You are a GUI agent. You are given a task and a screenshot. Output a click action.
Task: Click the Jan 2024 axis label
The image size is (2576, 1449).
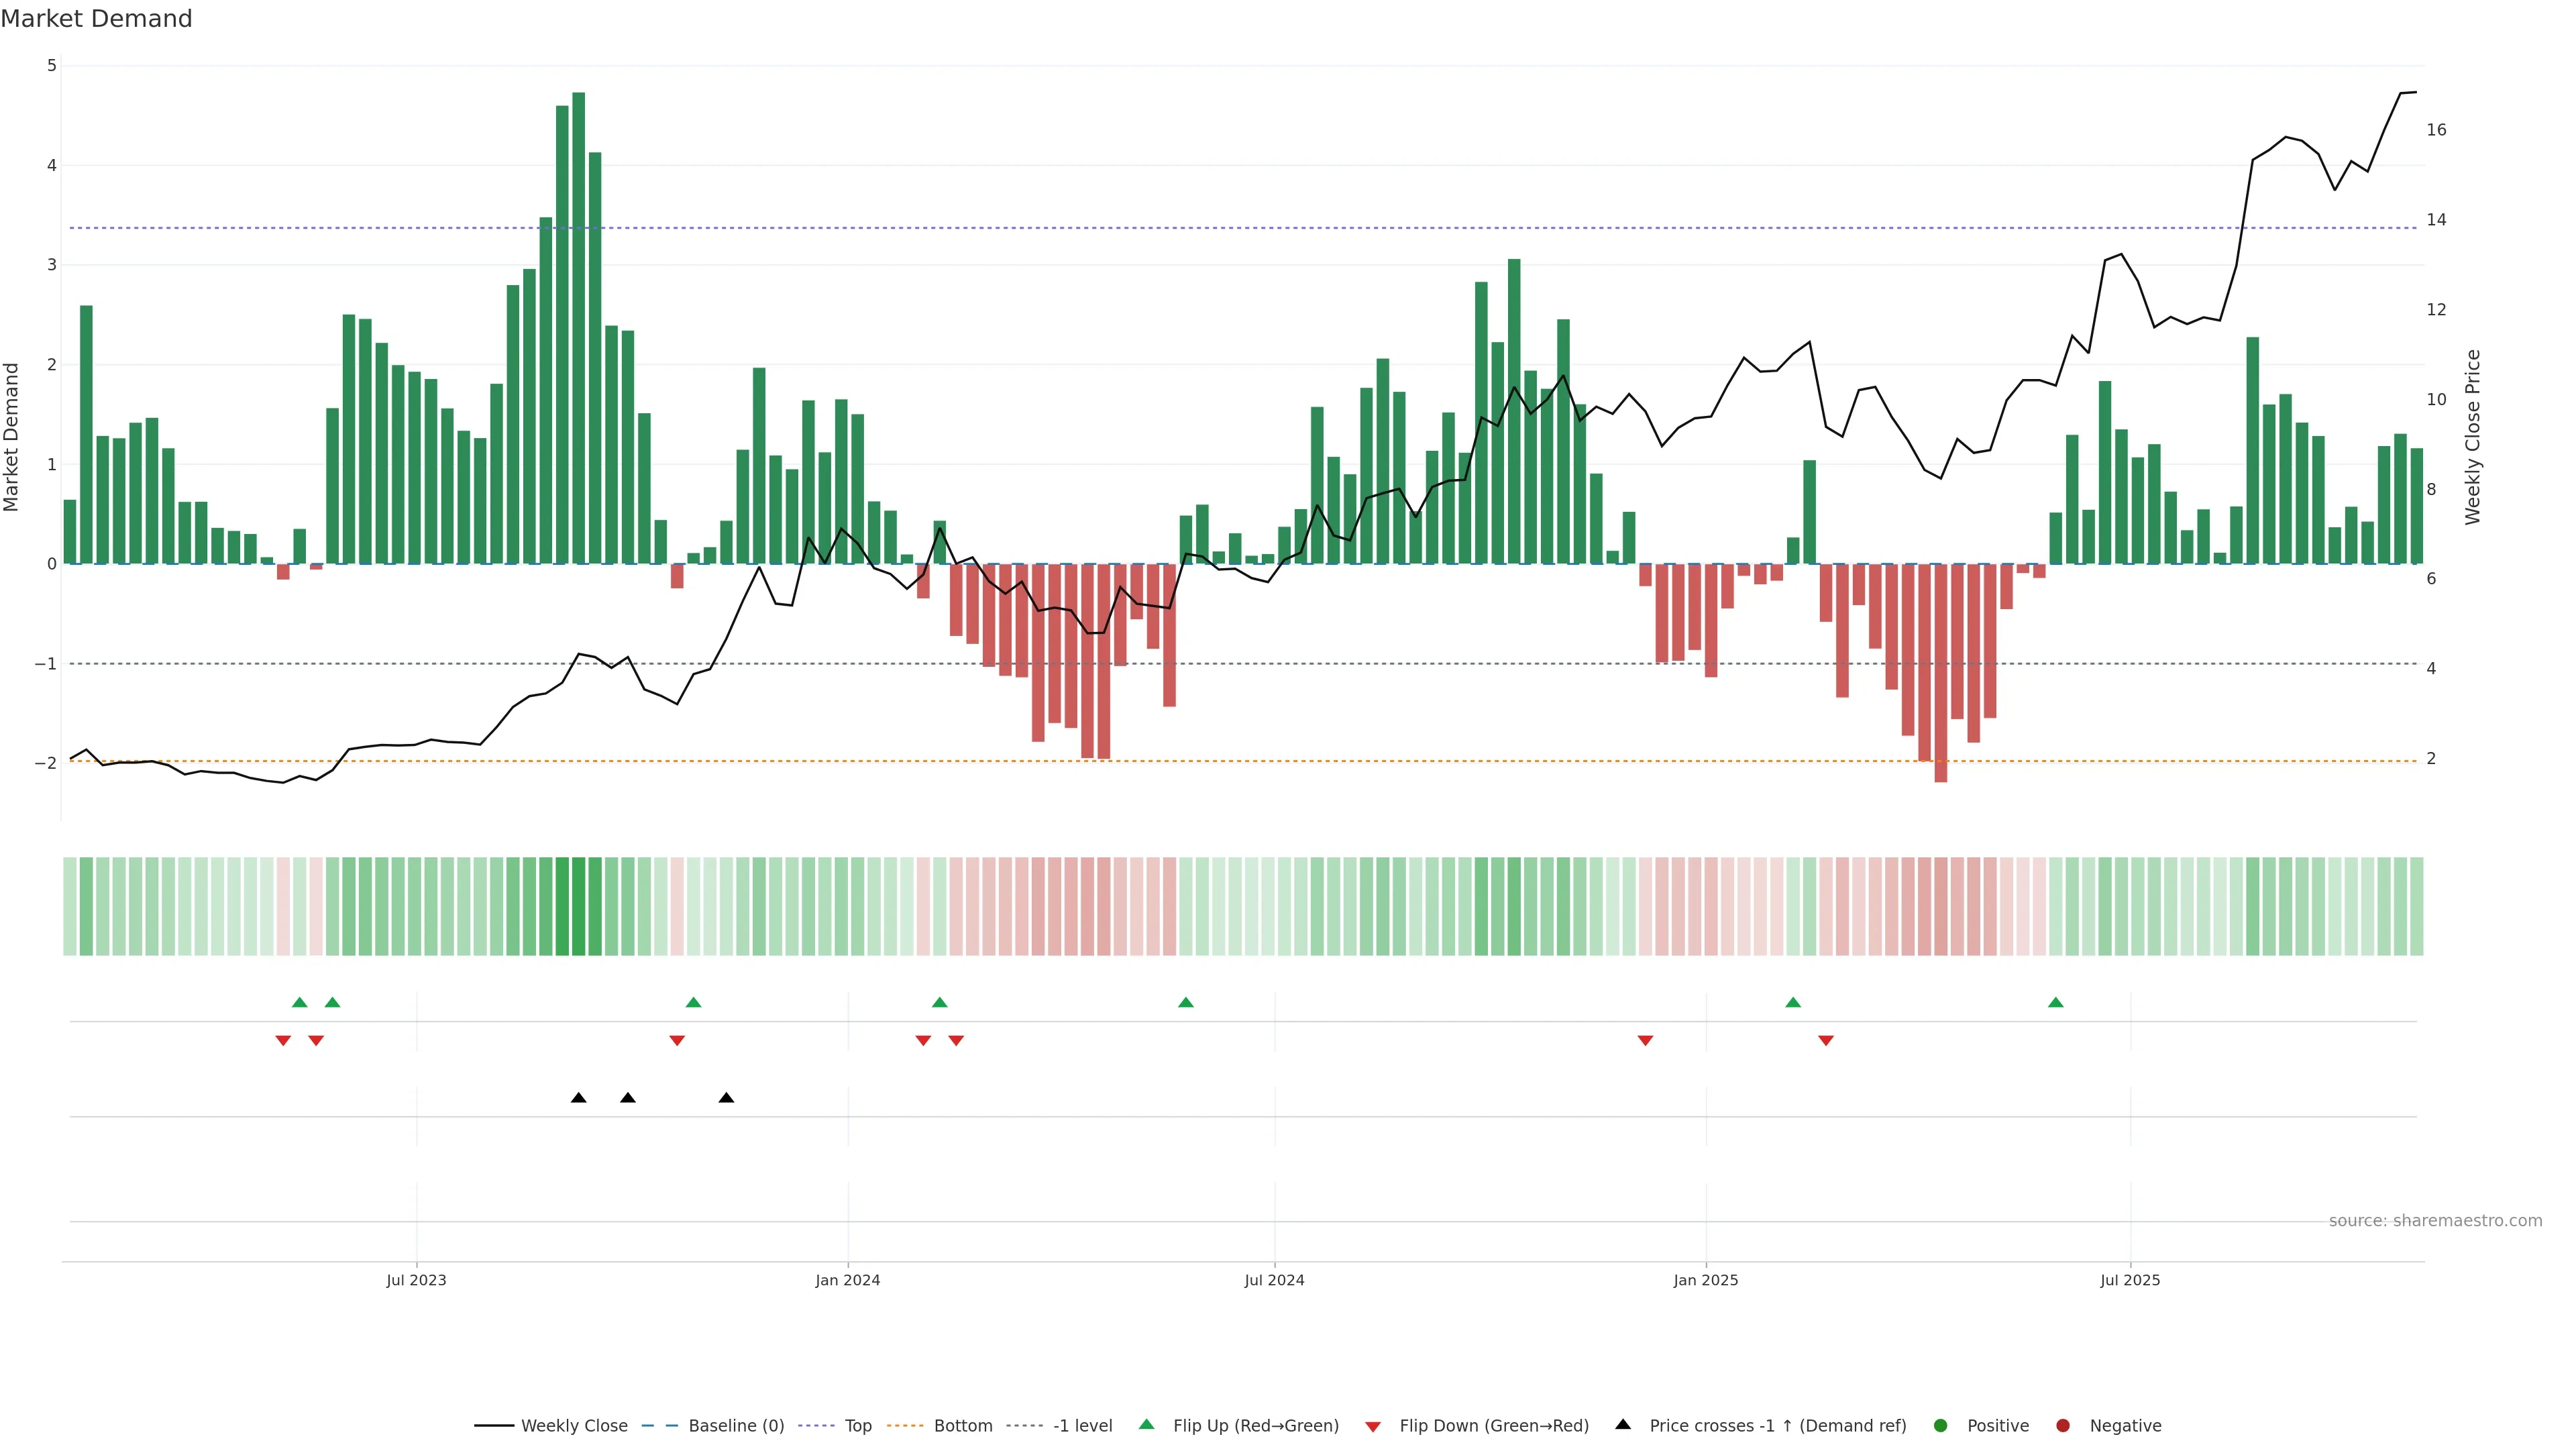(x=848, y=1280)
